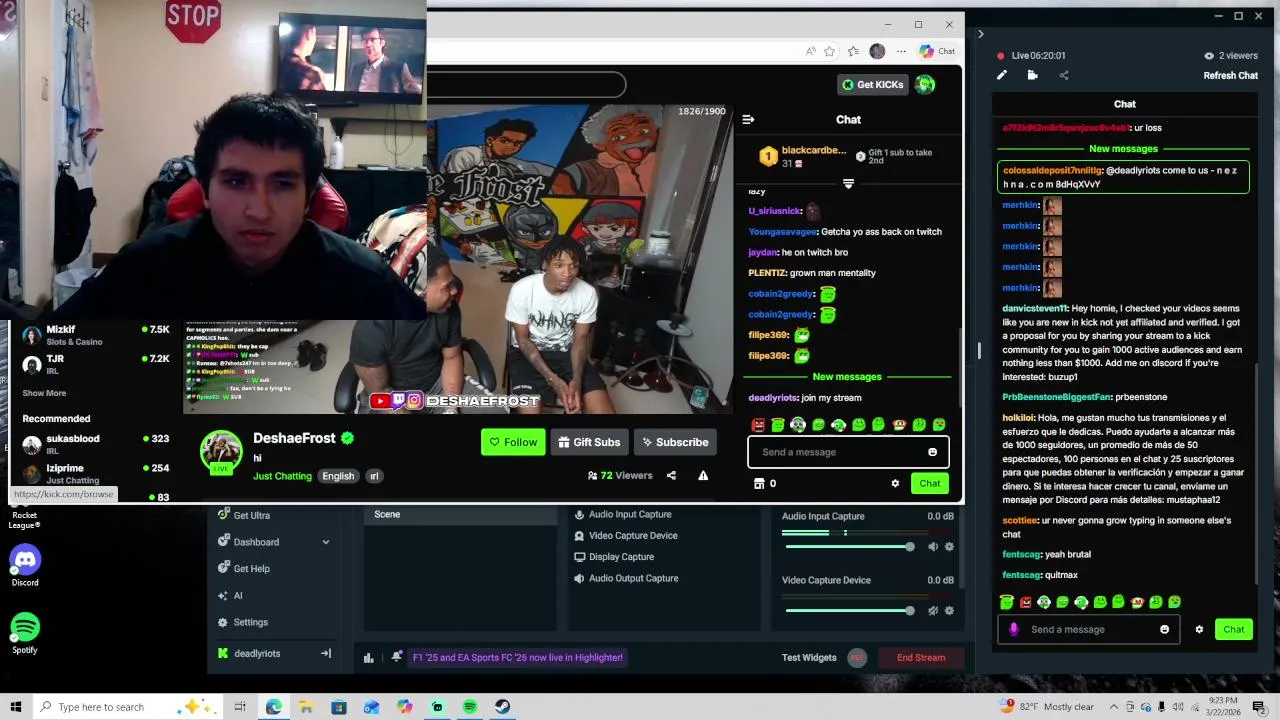Open Discord desktop shortcut

25,565
